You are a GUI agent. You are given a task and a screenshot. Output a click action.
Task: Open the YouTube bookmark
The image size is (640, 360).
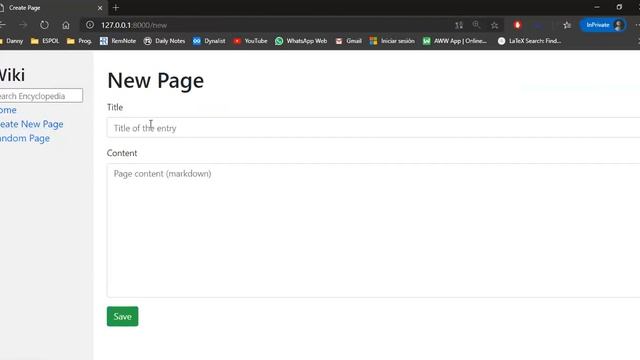tap(250, 41)
